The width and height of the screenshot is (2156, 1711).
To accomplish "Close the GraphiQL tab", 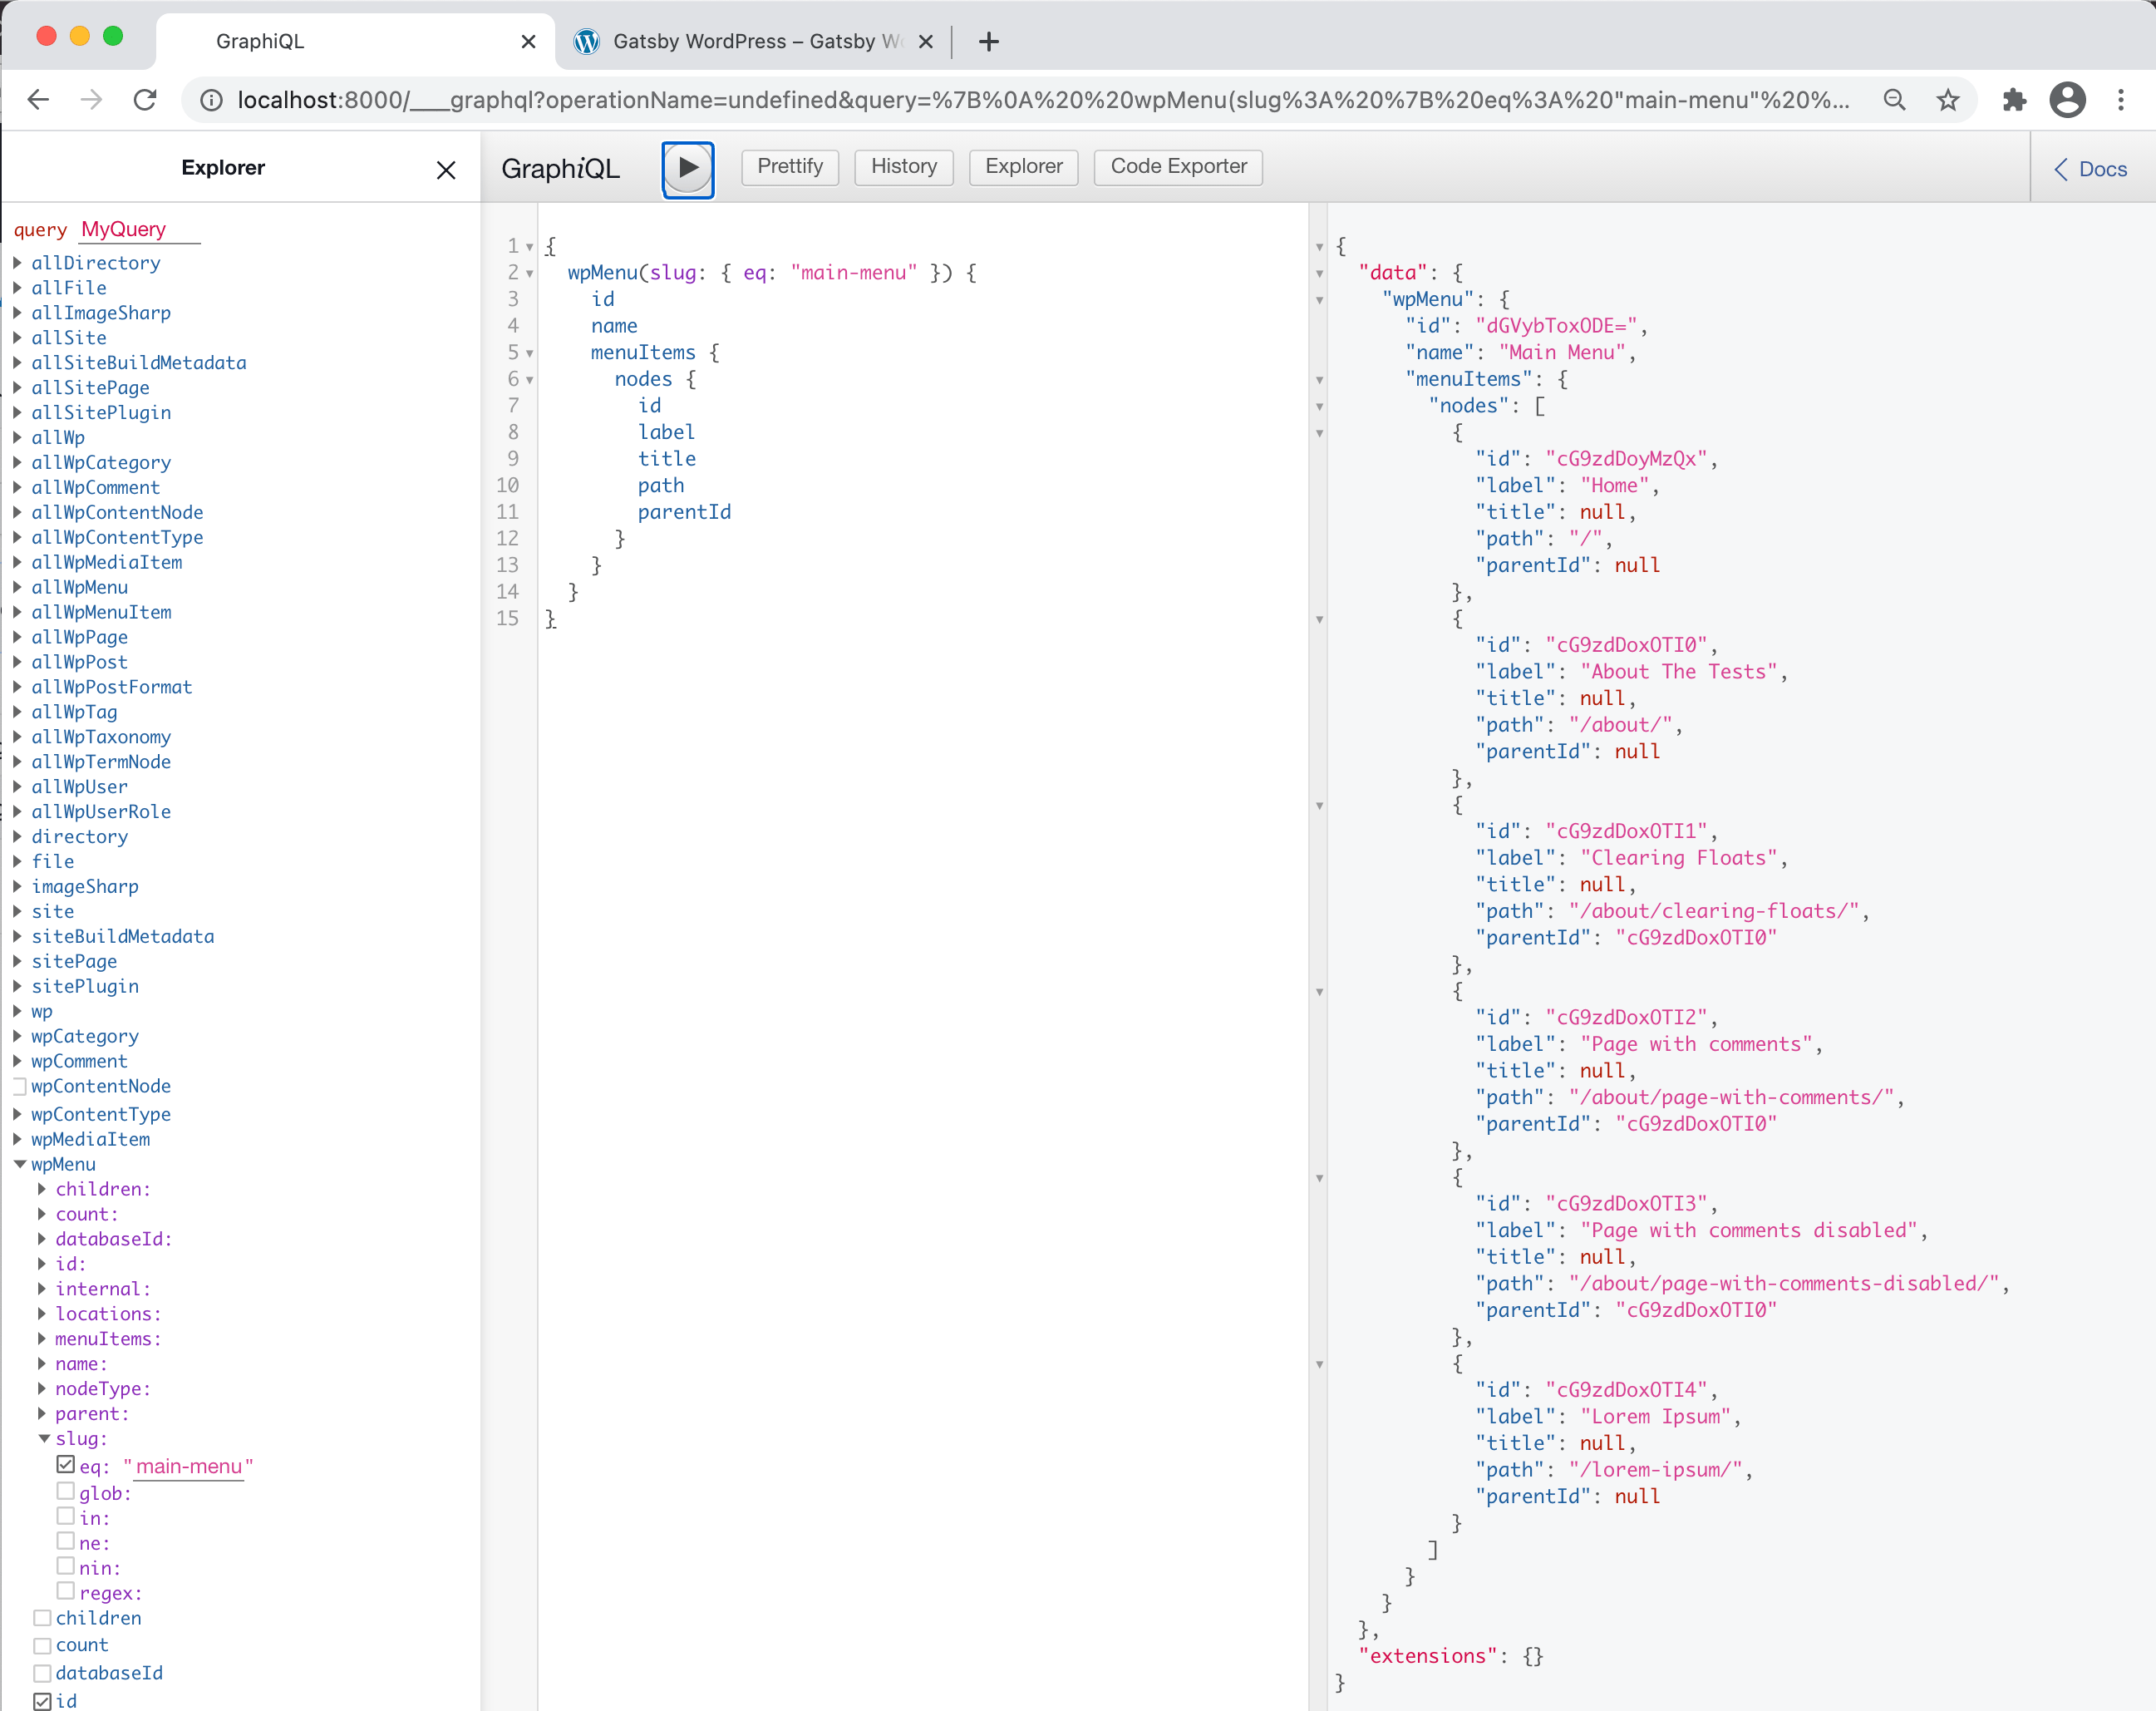I will pos(528,41).
